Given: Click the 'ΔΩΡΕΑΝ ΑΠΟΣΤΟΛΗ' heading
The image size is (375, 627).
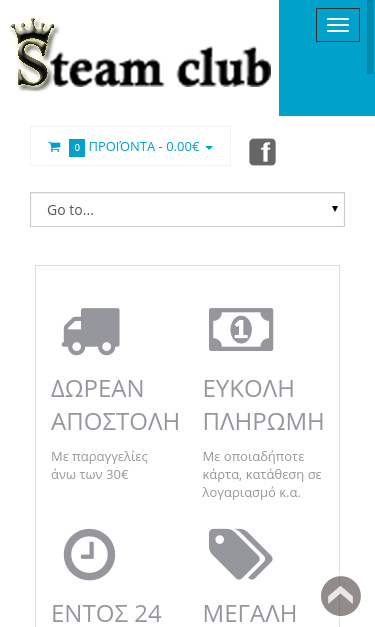Looking at the screenshot, I should pyautogui.click(x=115, y=405).
